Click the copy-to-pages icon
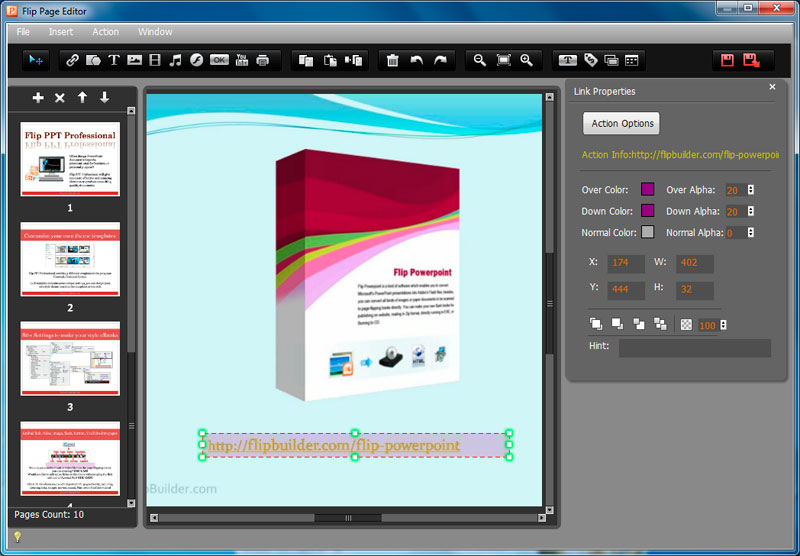Image resolution: width=800 pixels, height=556 pixels. tap(354, 60)
